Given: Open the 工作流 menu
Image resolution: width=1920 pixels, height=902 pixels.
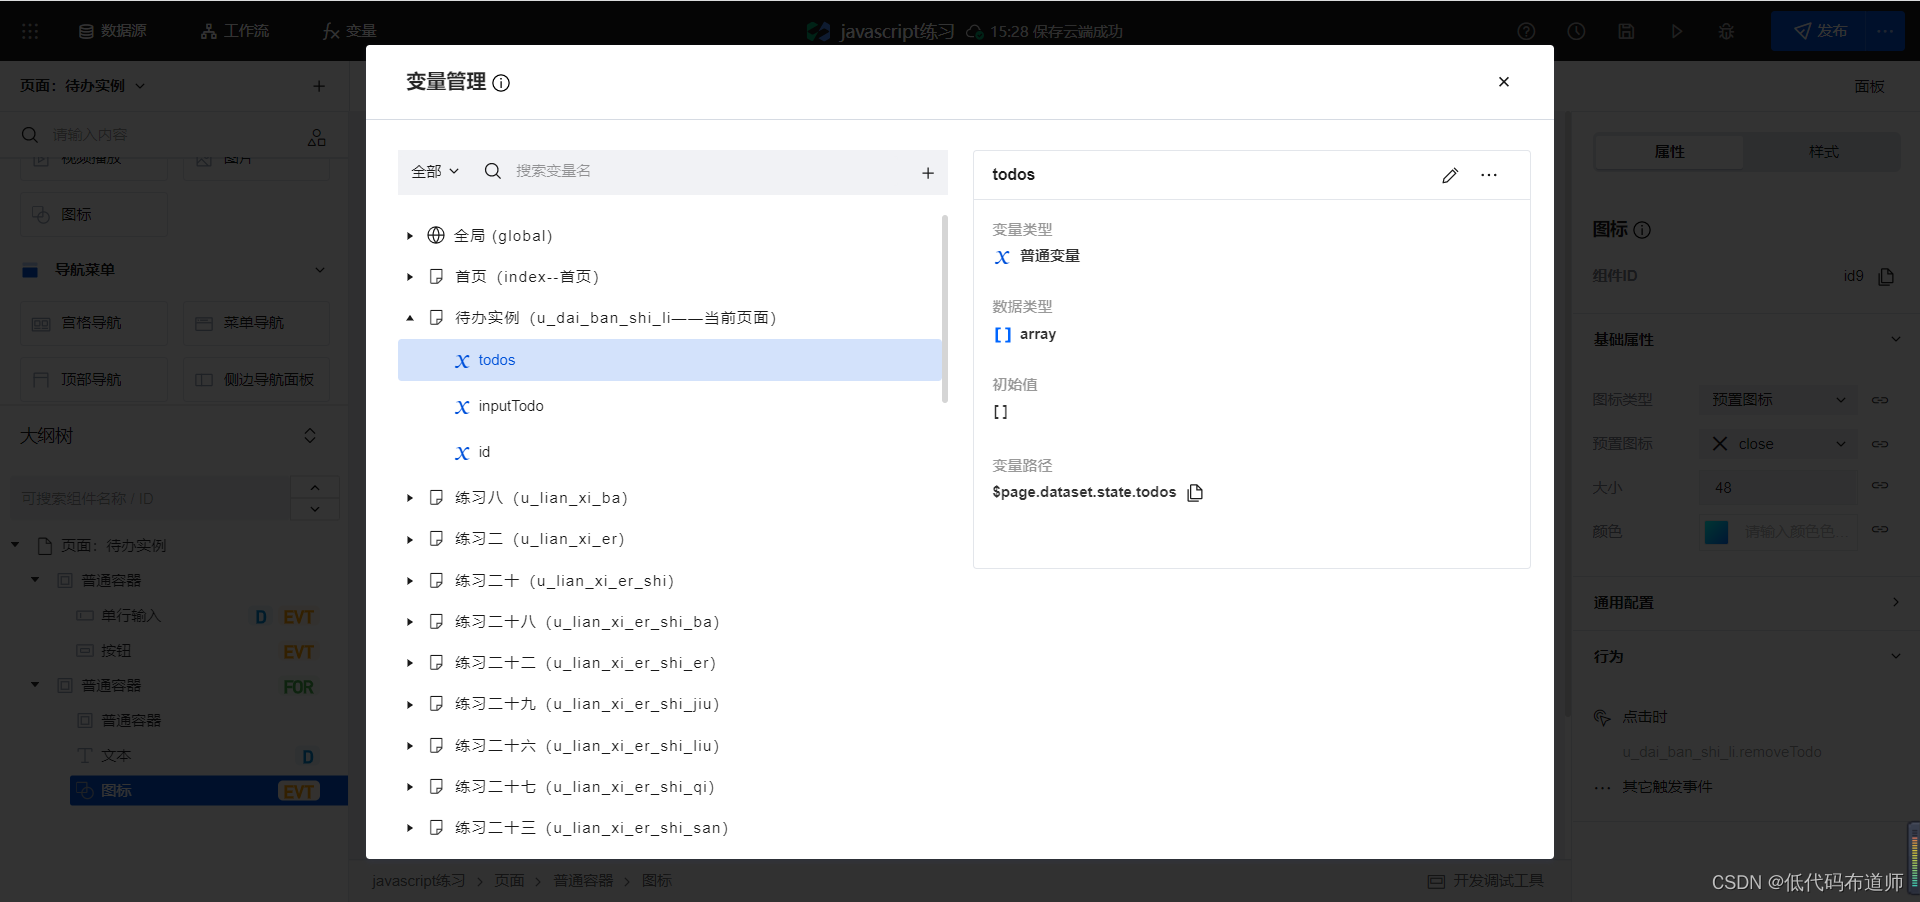Looking at the screenshot, I should click(x=235, y=31).
